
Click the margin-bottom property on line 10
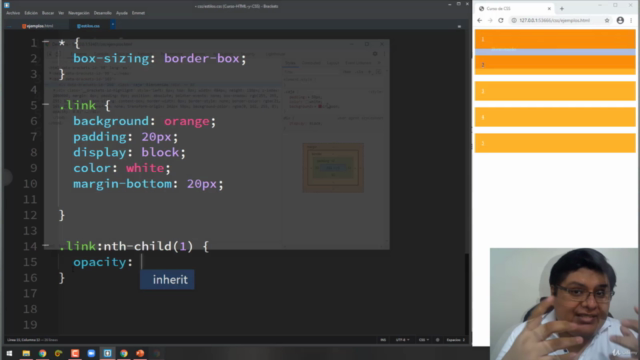point(122,184)
